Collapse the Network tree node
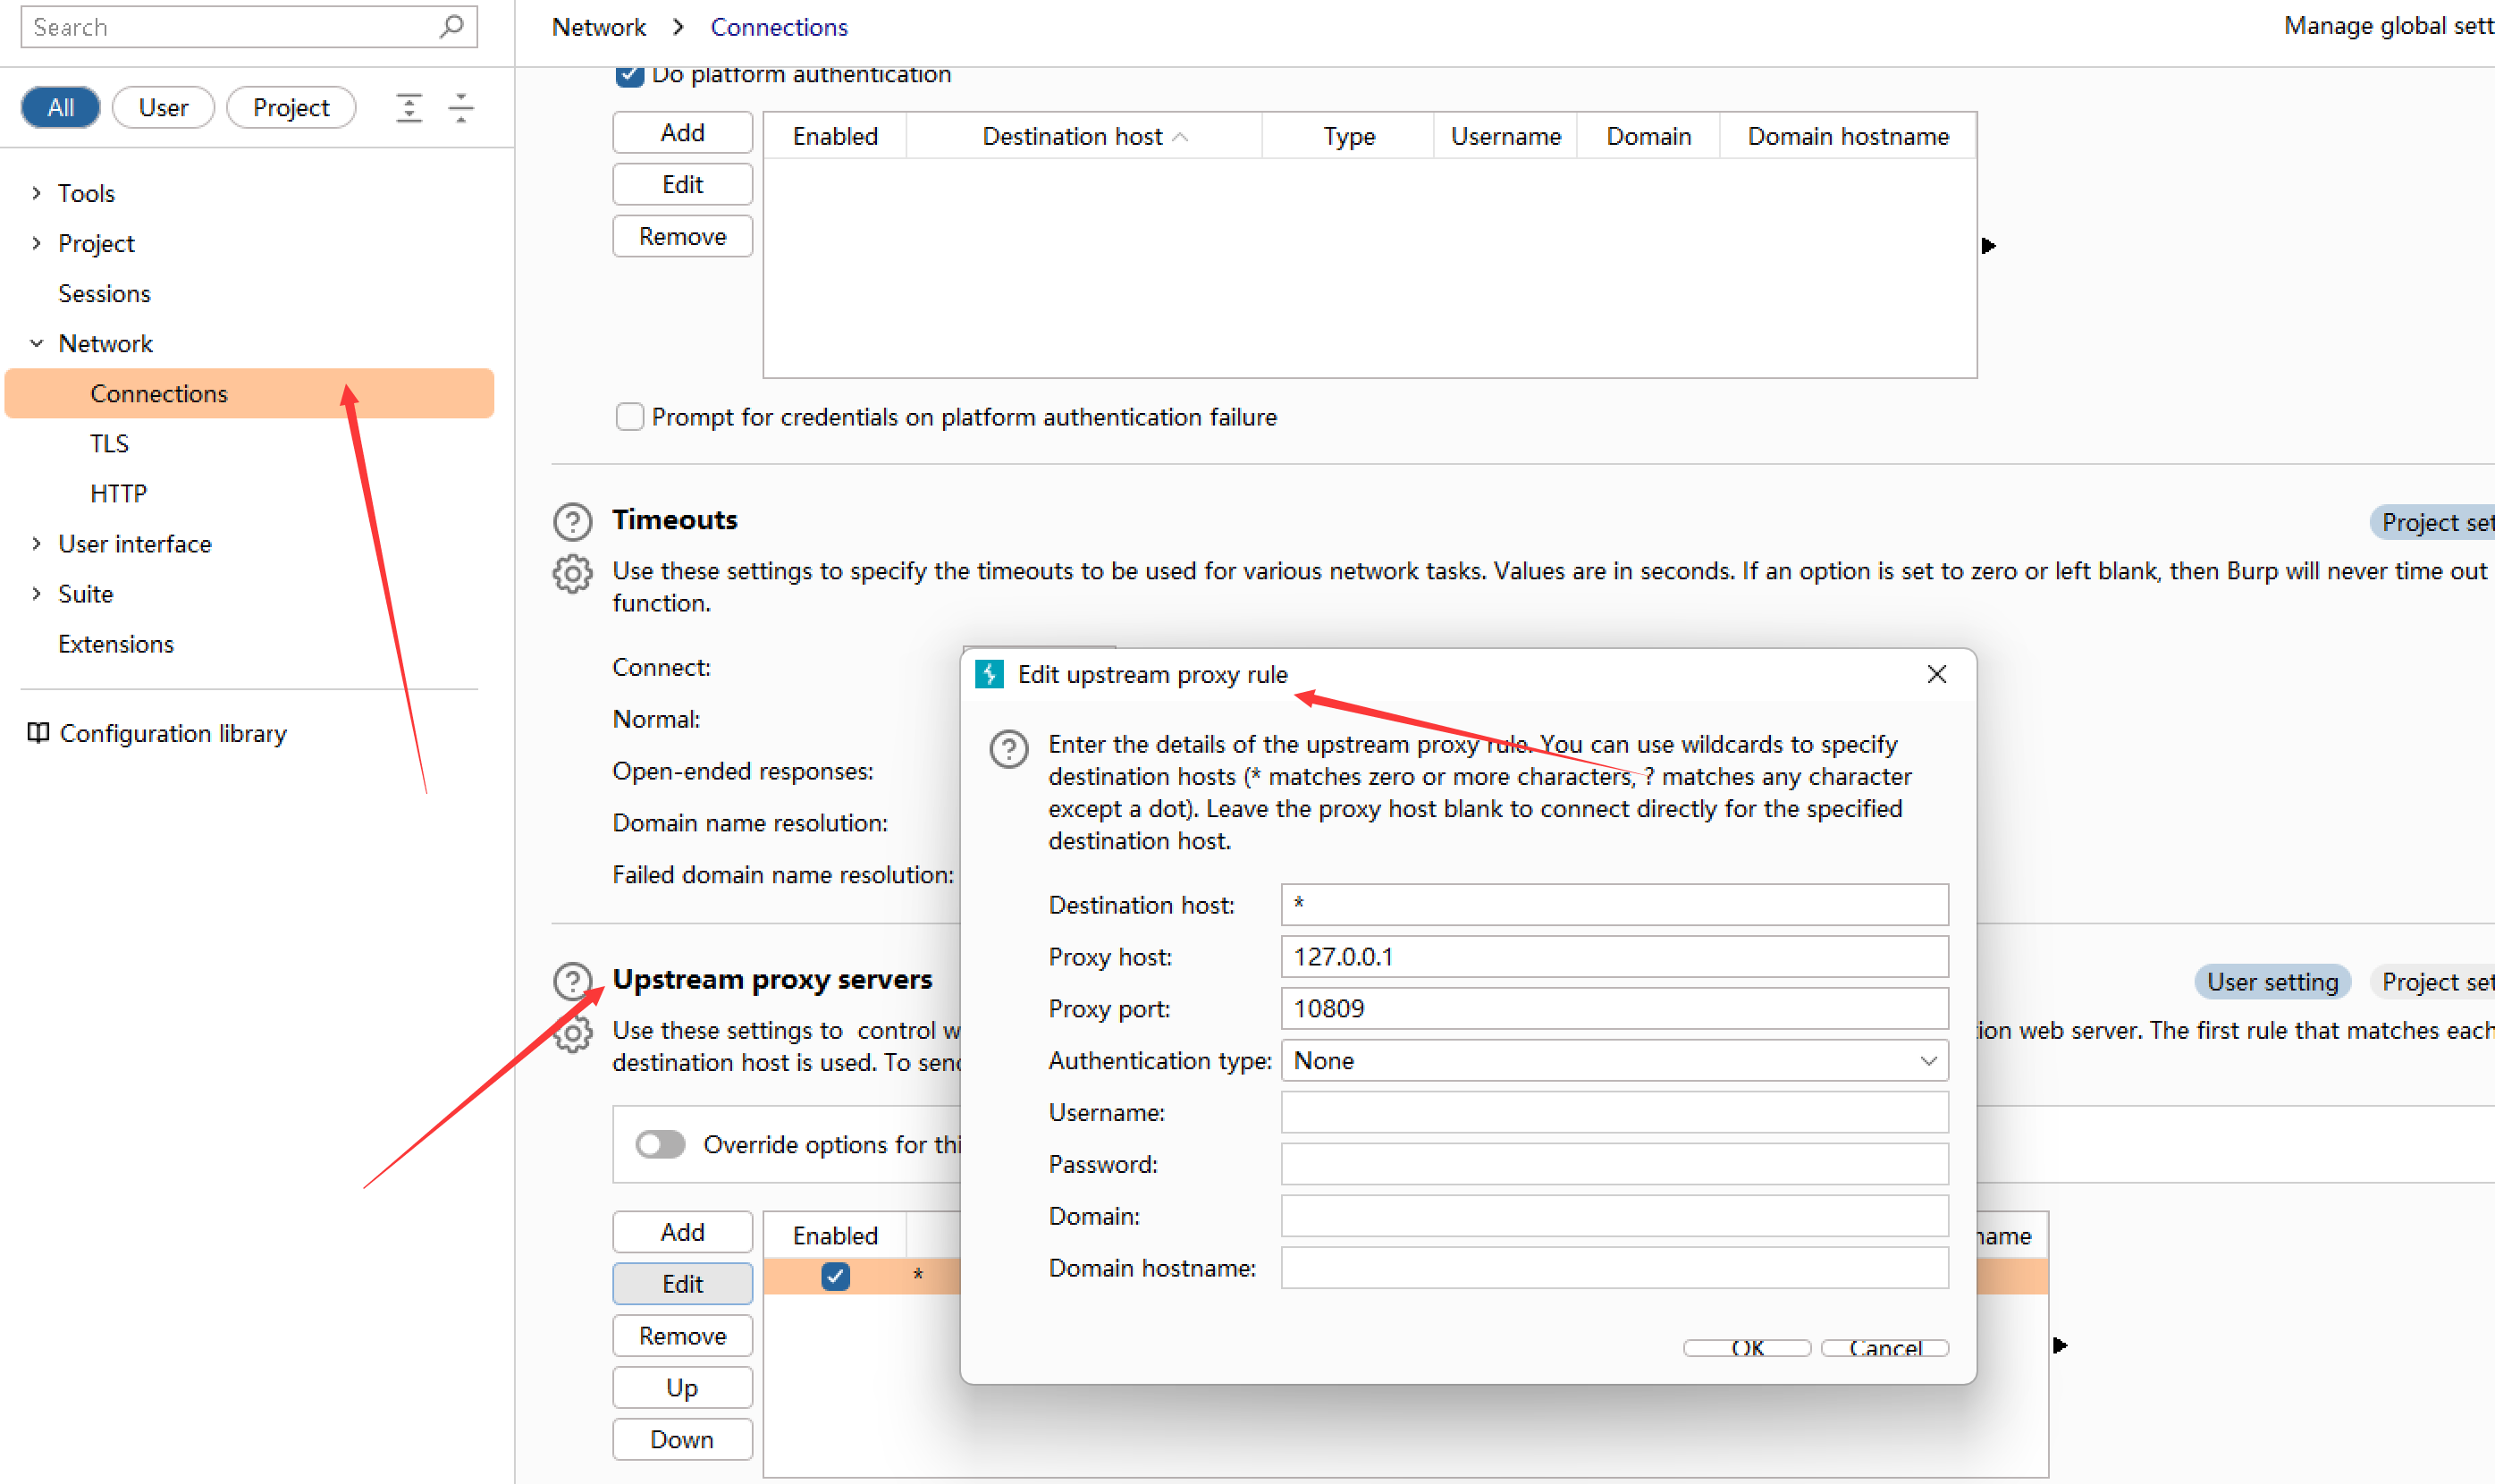Viewport: 2495px width, 1484px height. (37, 343)
